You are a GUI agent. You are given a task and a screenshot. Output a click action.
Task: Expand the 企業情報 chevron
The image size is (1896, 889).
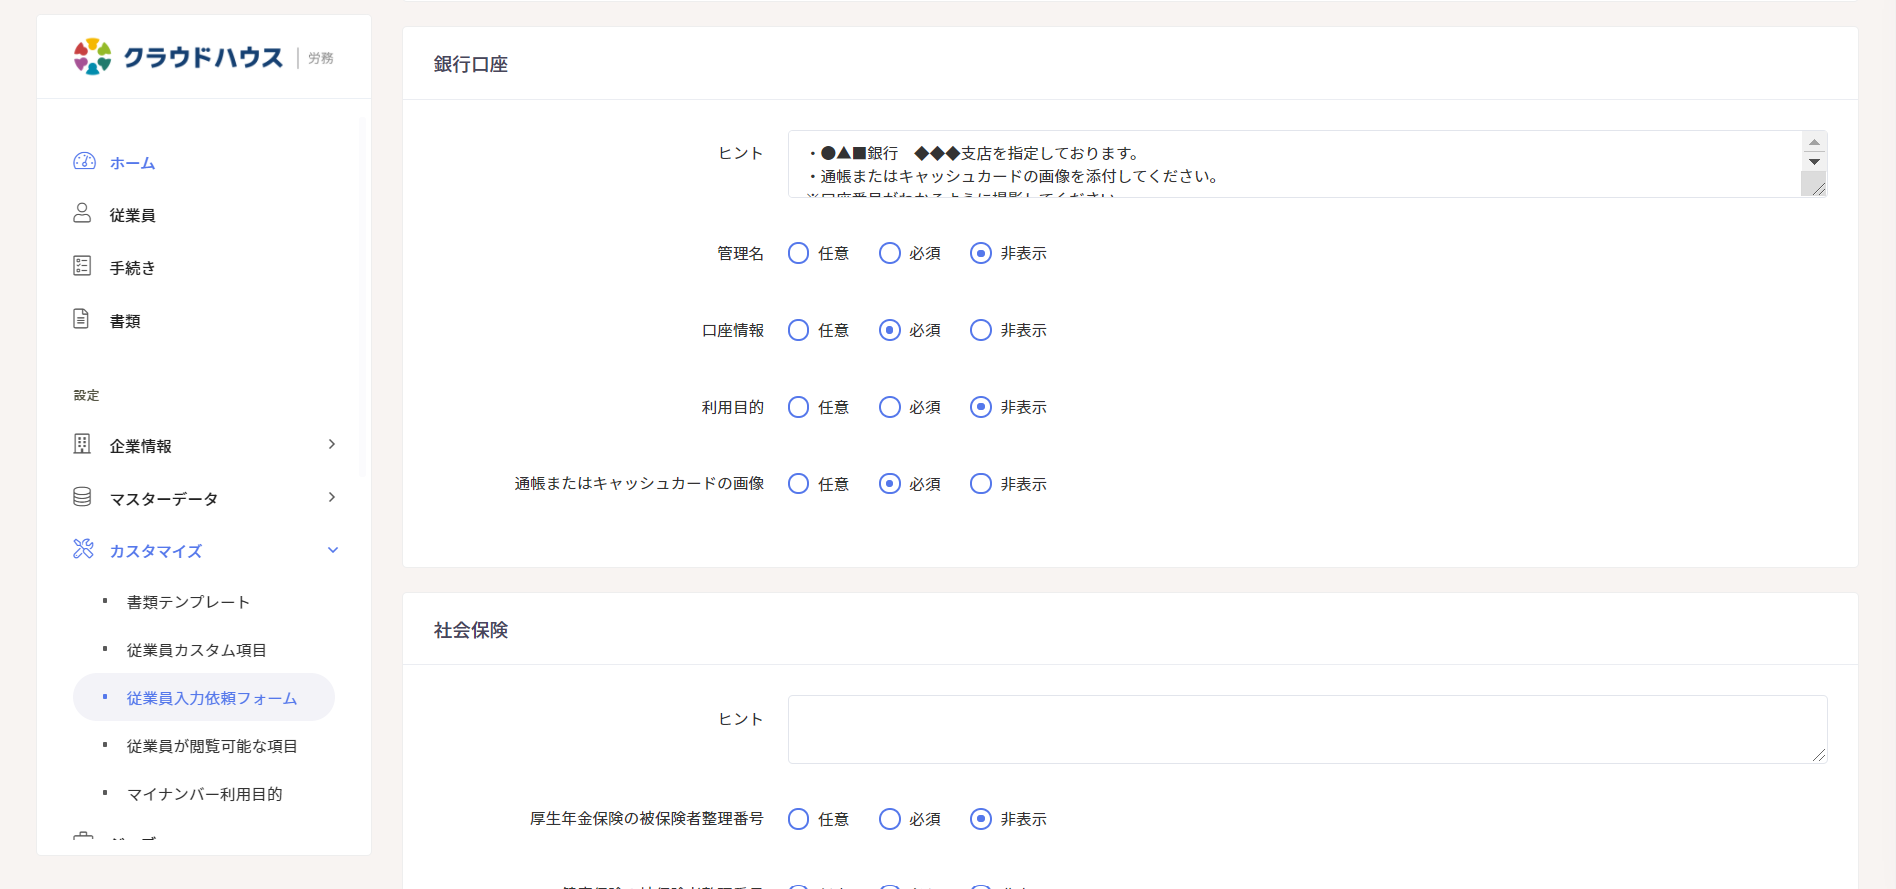[x=332, y=444]
